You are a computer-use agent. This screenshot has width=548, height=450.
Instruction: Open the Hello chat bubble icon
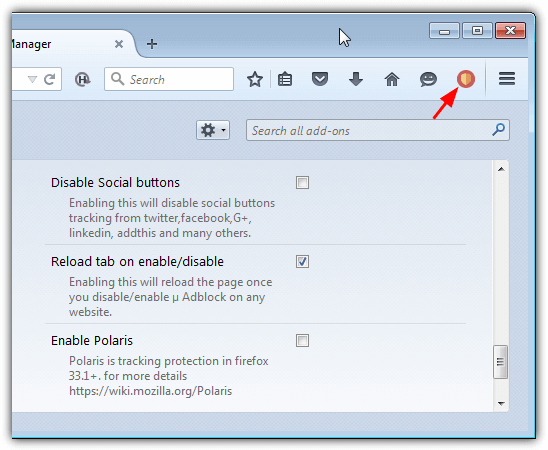[x=428, y=79]
